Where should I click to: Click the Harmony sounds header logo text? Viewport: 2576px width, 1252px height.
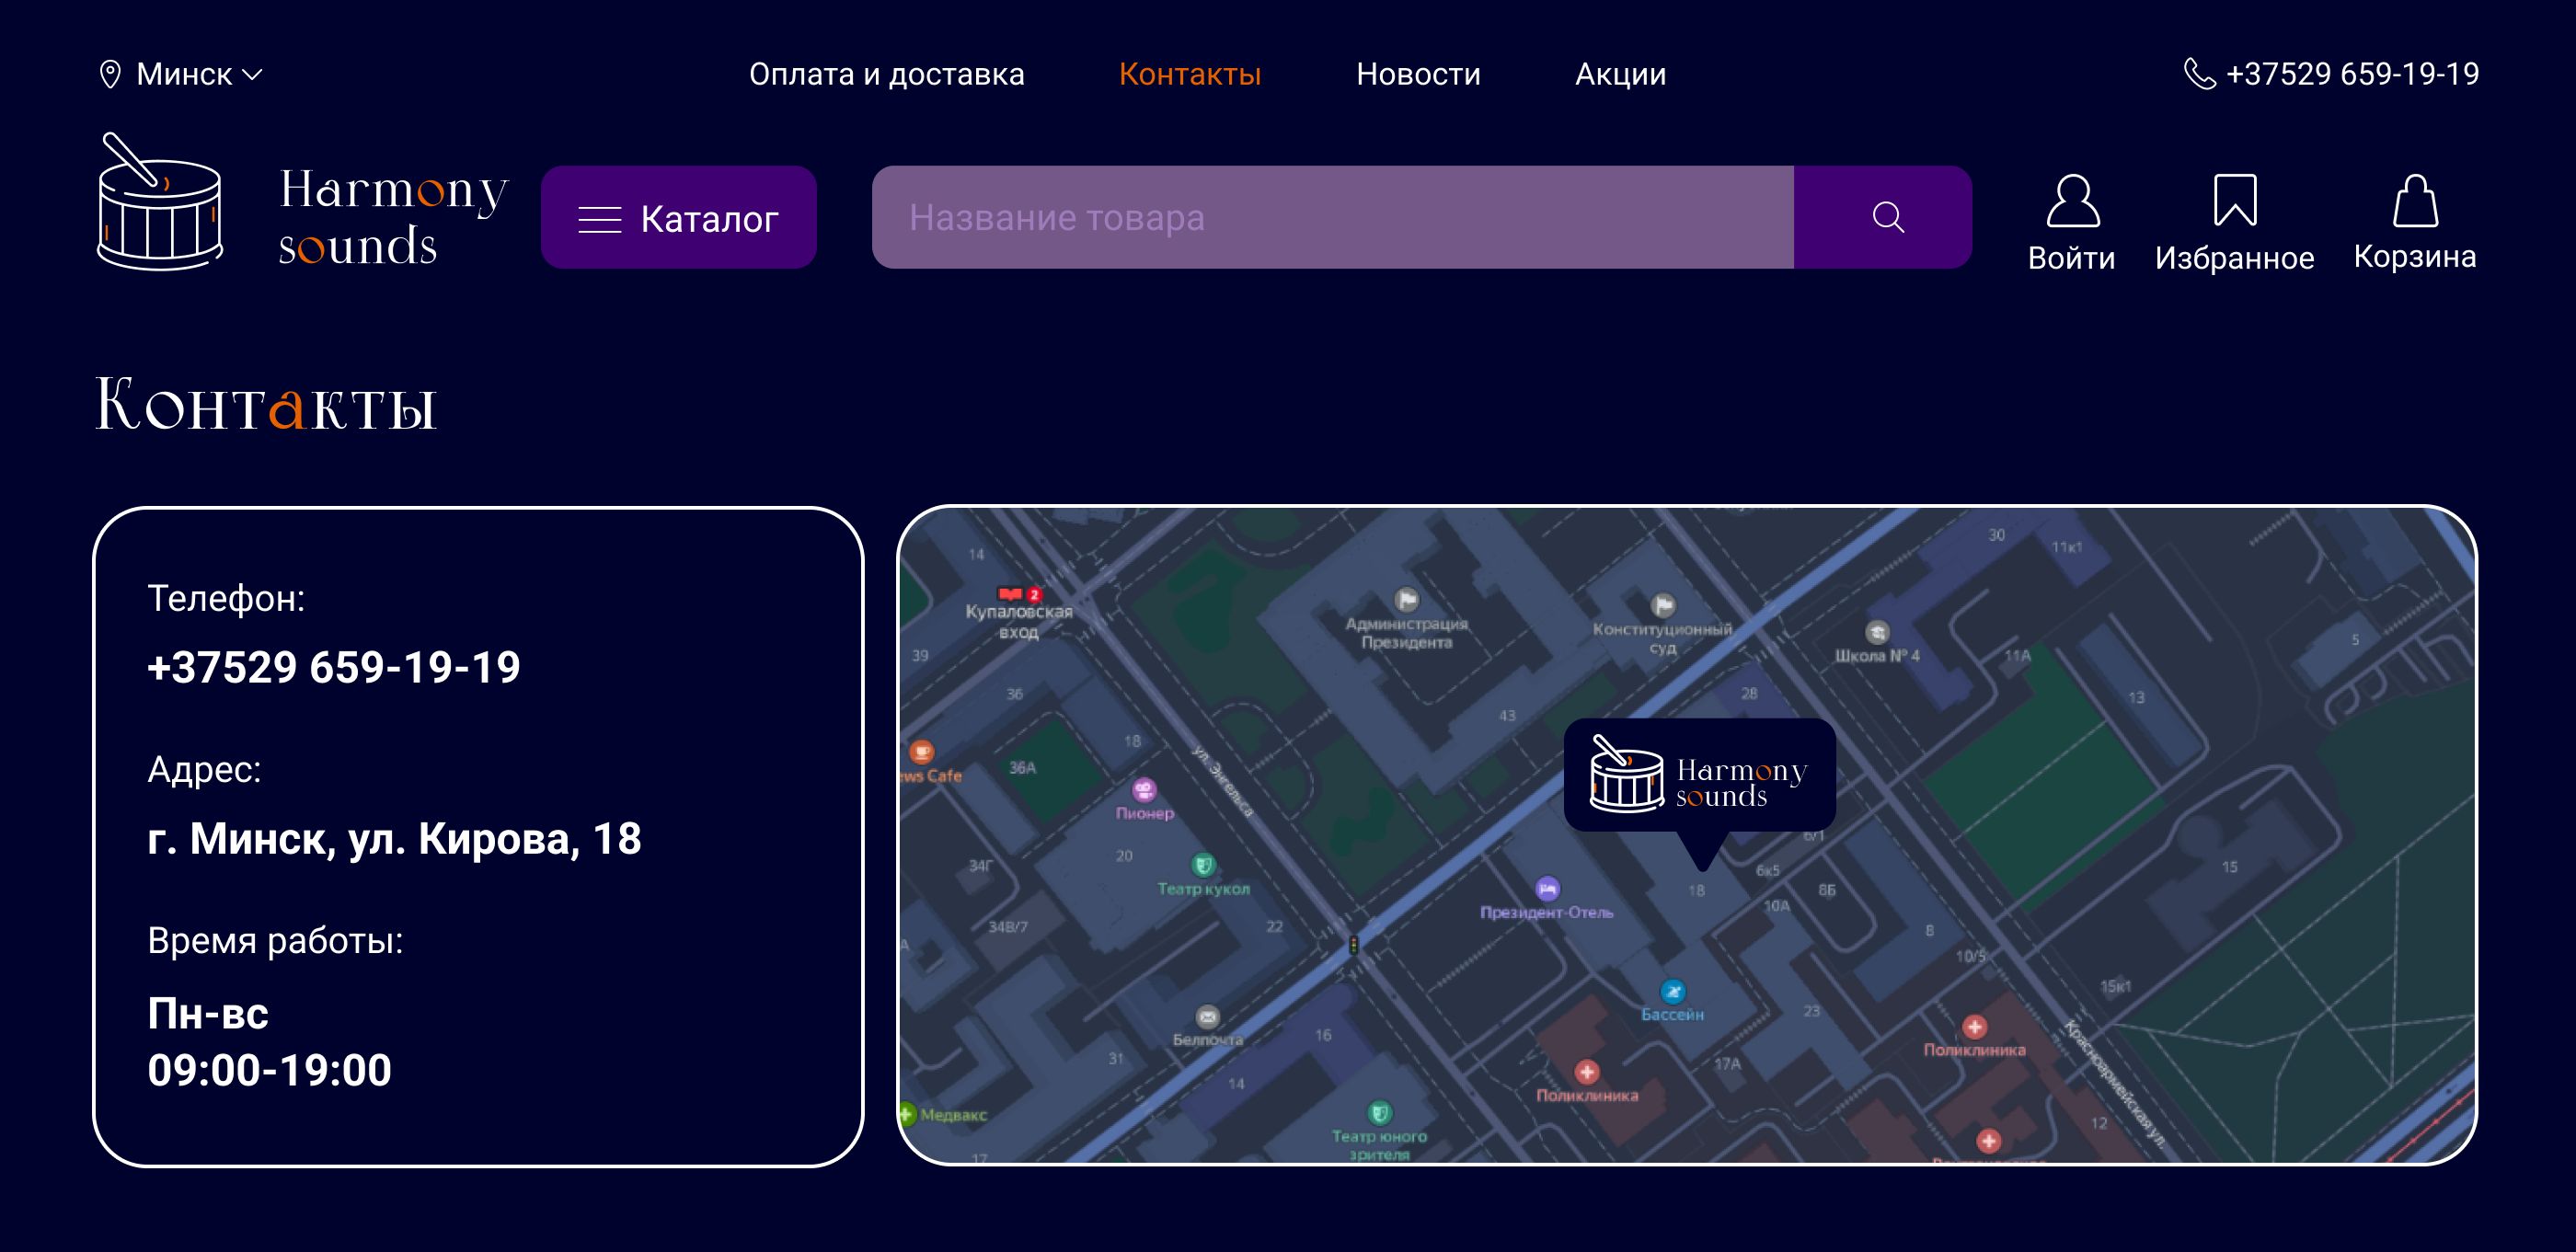click(x=393, y=217)
